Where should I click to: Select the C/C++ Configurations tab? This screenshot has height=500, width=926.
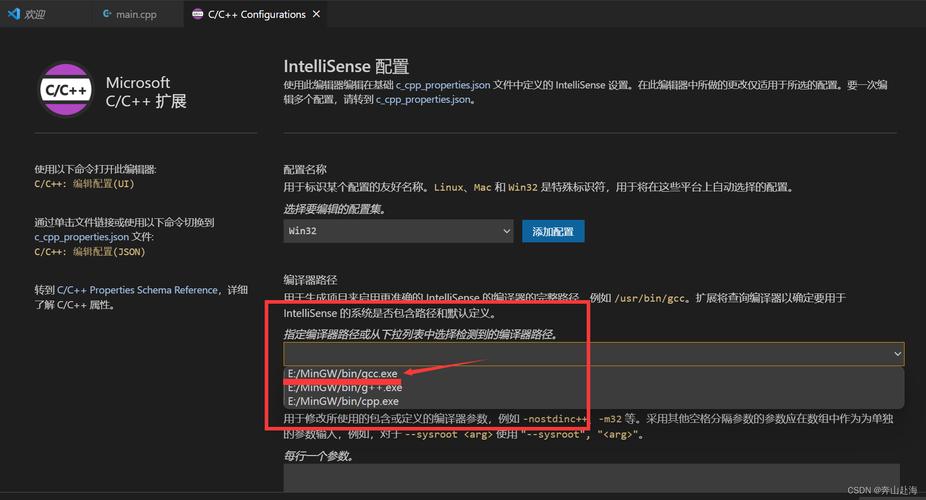click(256, 14)
